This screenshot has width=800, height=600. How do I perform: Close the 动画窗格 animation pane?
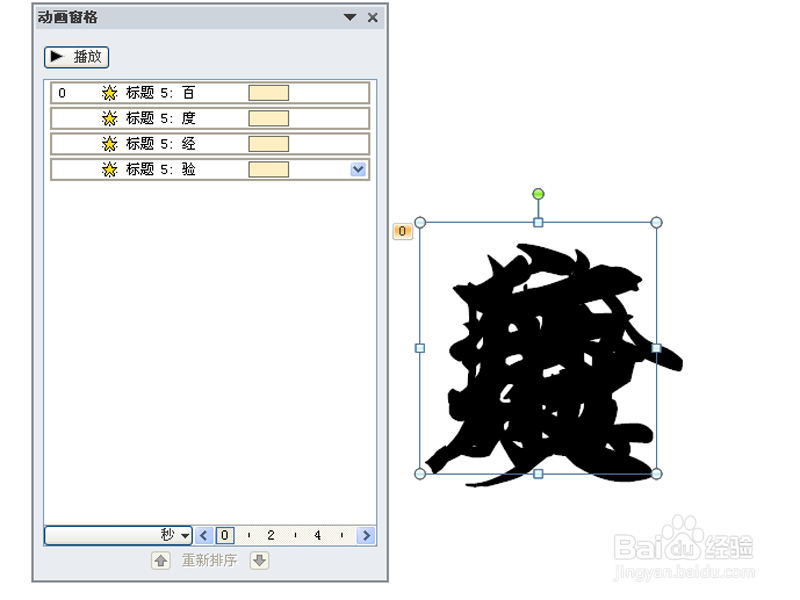tap(372, 17)
